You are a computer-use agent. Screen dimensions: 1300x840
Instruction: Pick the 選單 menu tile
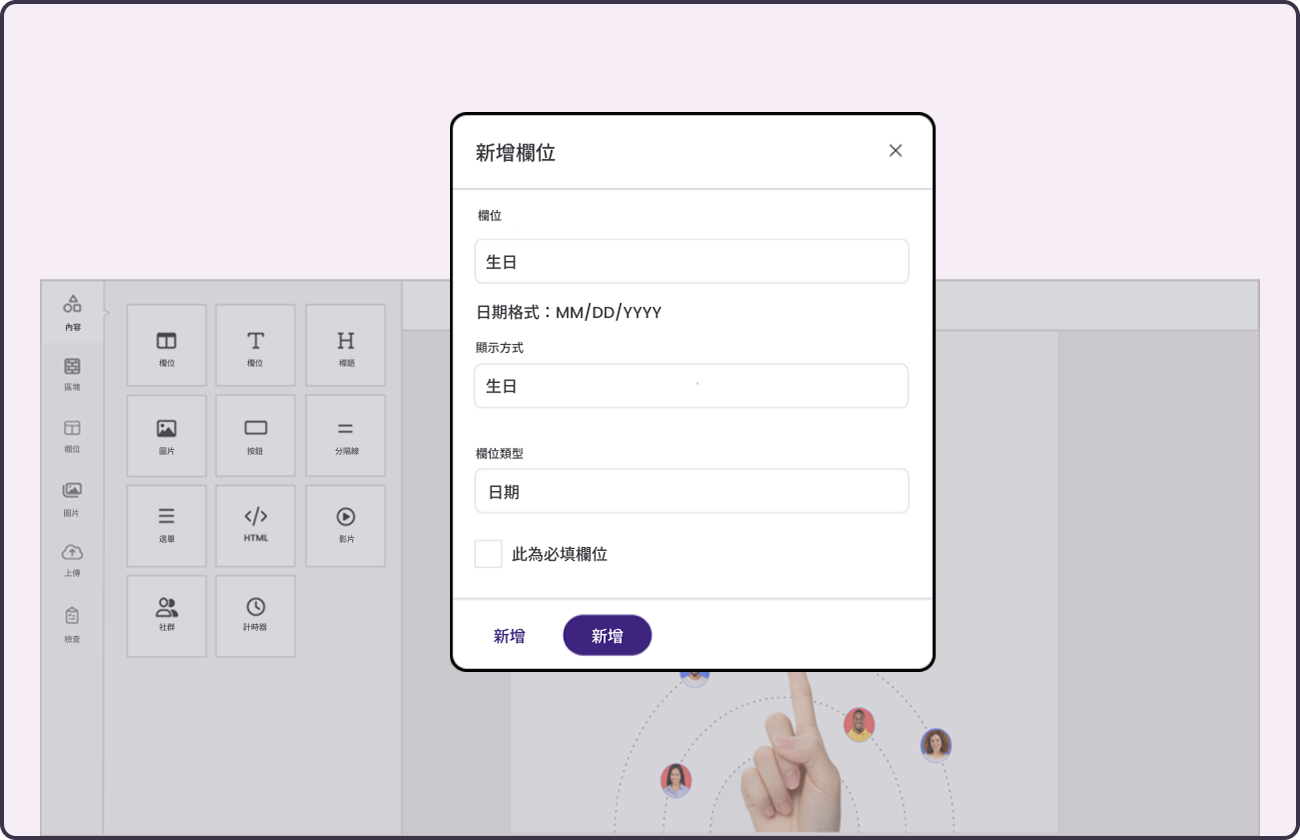click(167, 526)
